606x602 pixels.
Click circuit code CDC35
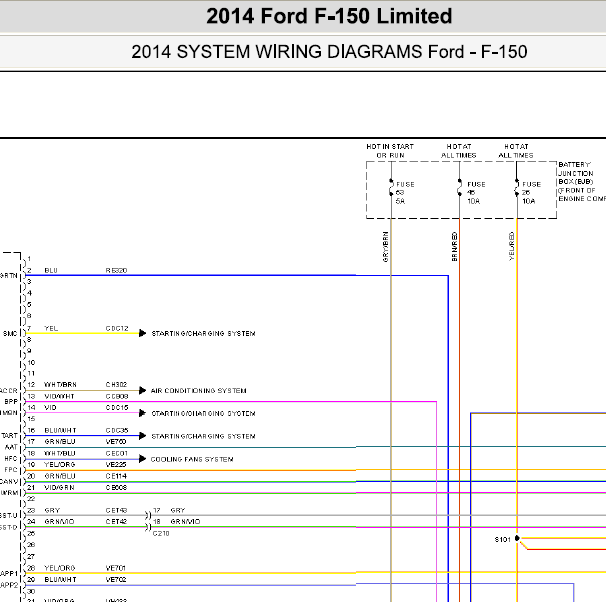point(117,430)
